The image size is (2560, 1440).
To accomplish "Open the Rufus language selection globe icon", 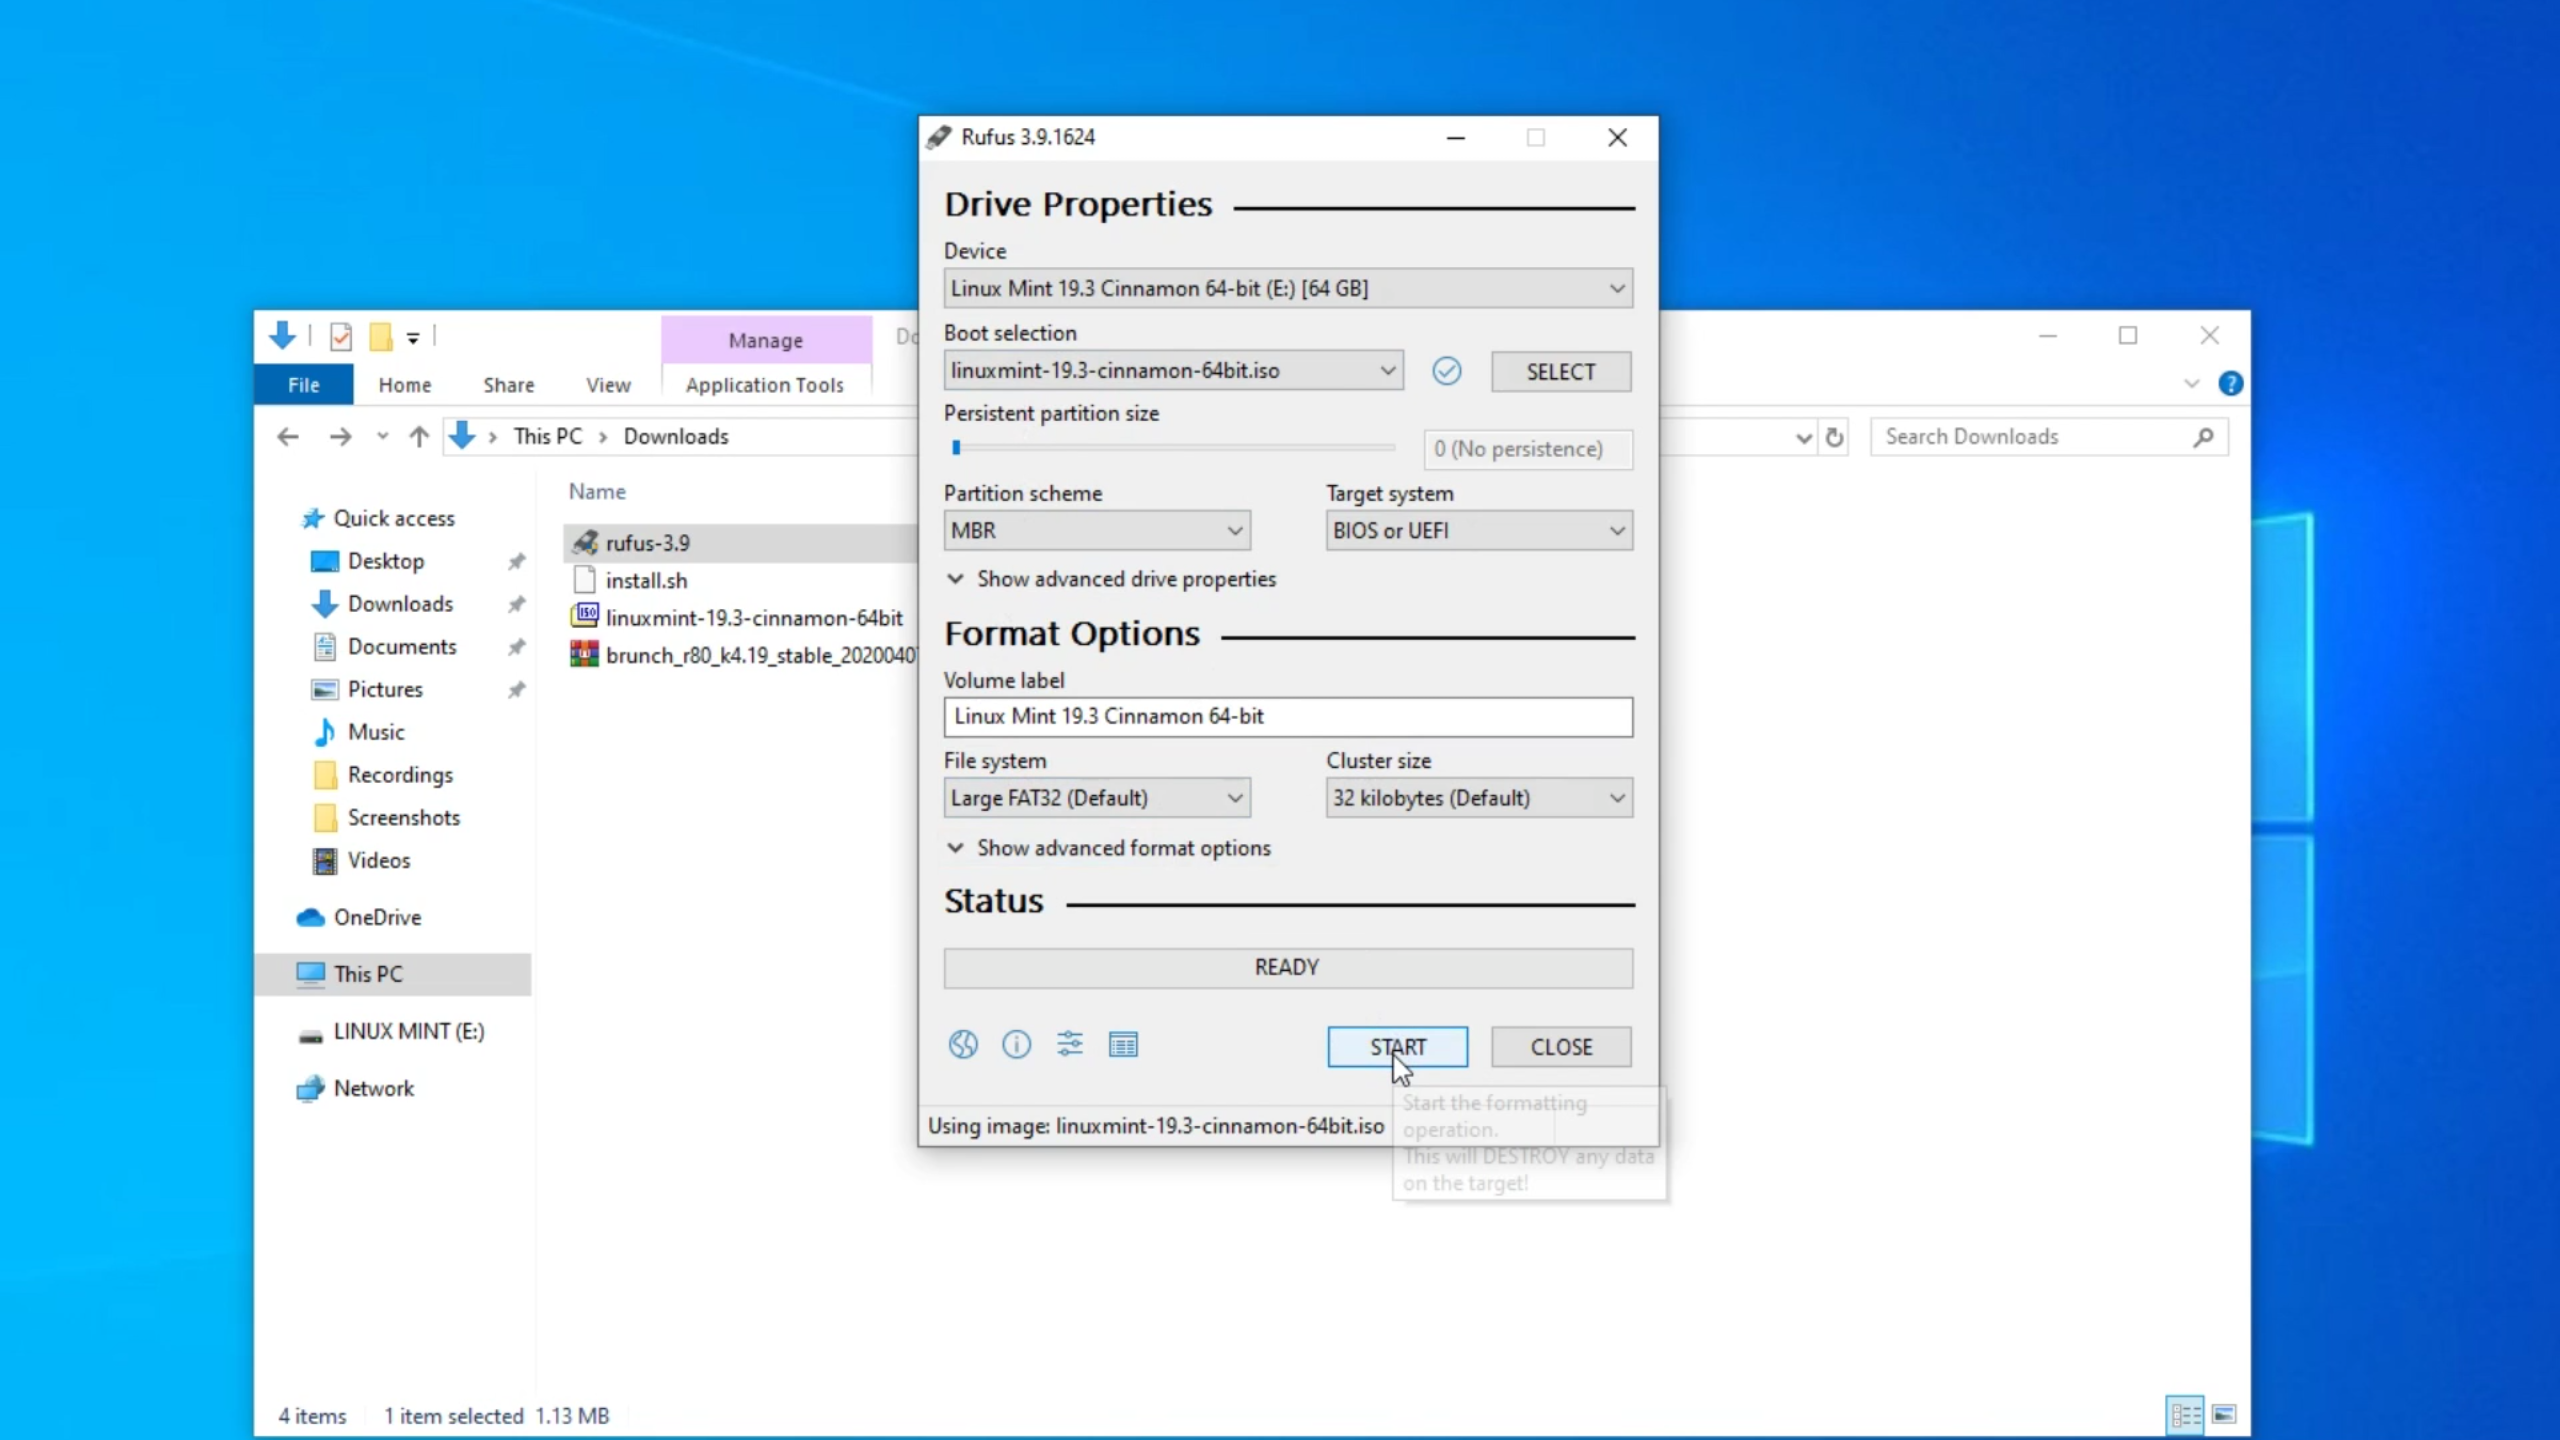I will point(962,1045).
